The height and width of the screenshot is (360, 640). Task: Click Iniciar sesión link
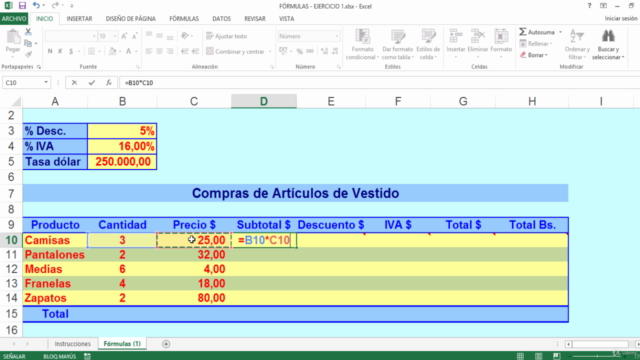pyautogui.click(x=621, y=19)
